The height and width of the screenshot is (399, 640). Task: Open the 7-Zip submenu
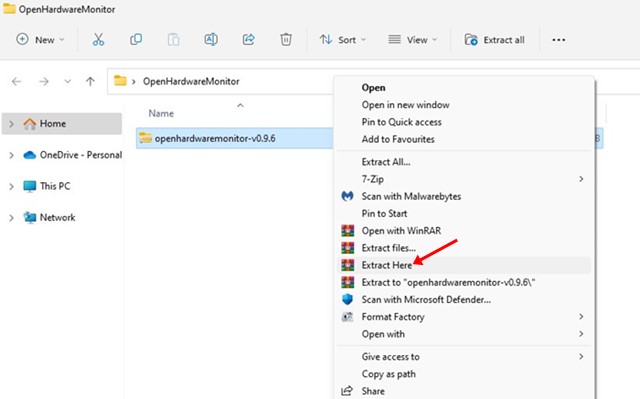[x=464, y=179]
